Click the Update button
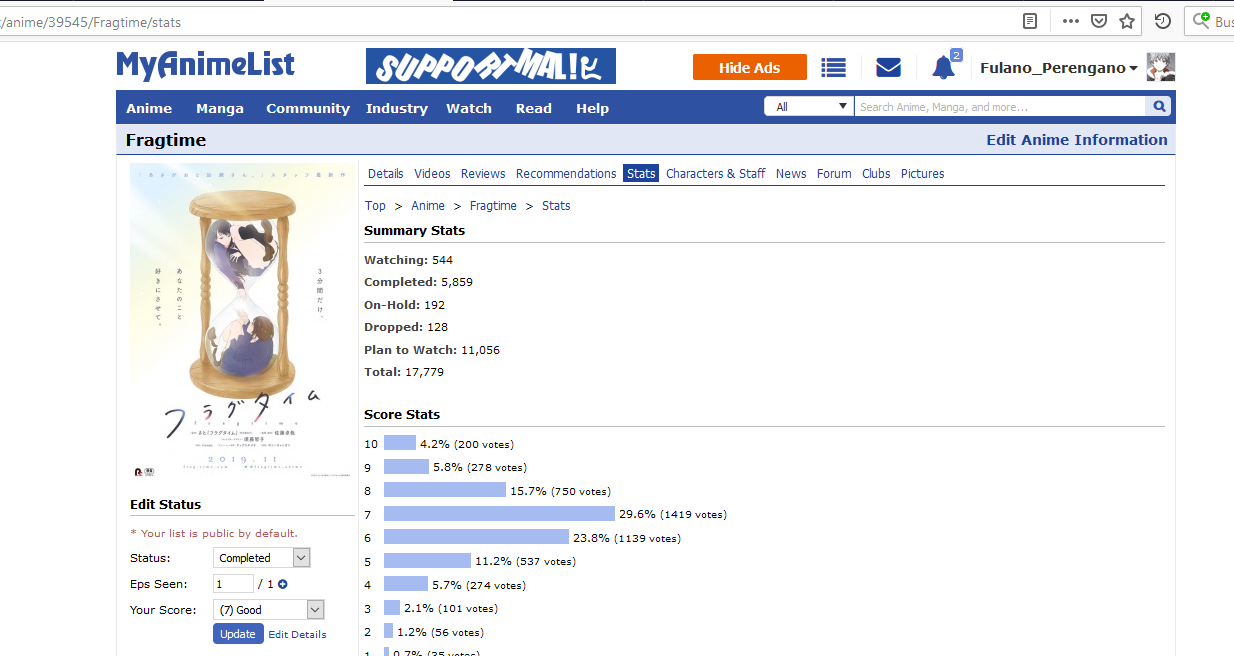The width and height of the screenshot is (1234, 656). click(x=238, y=634)
